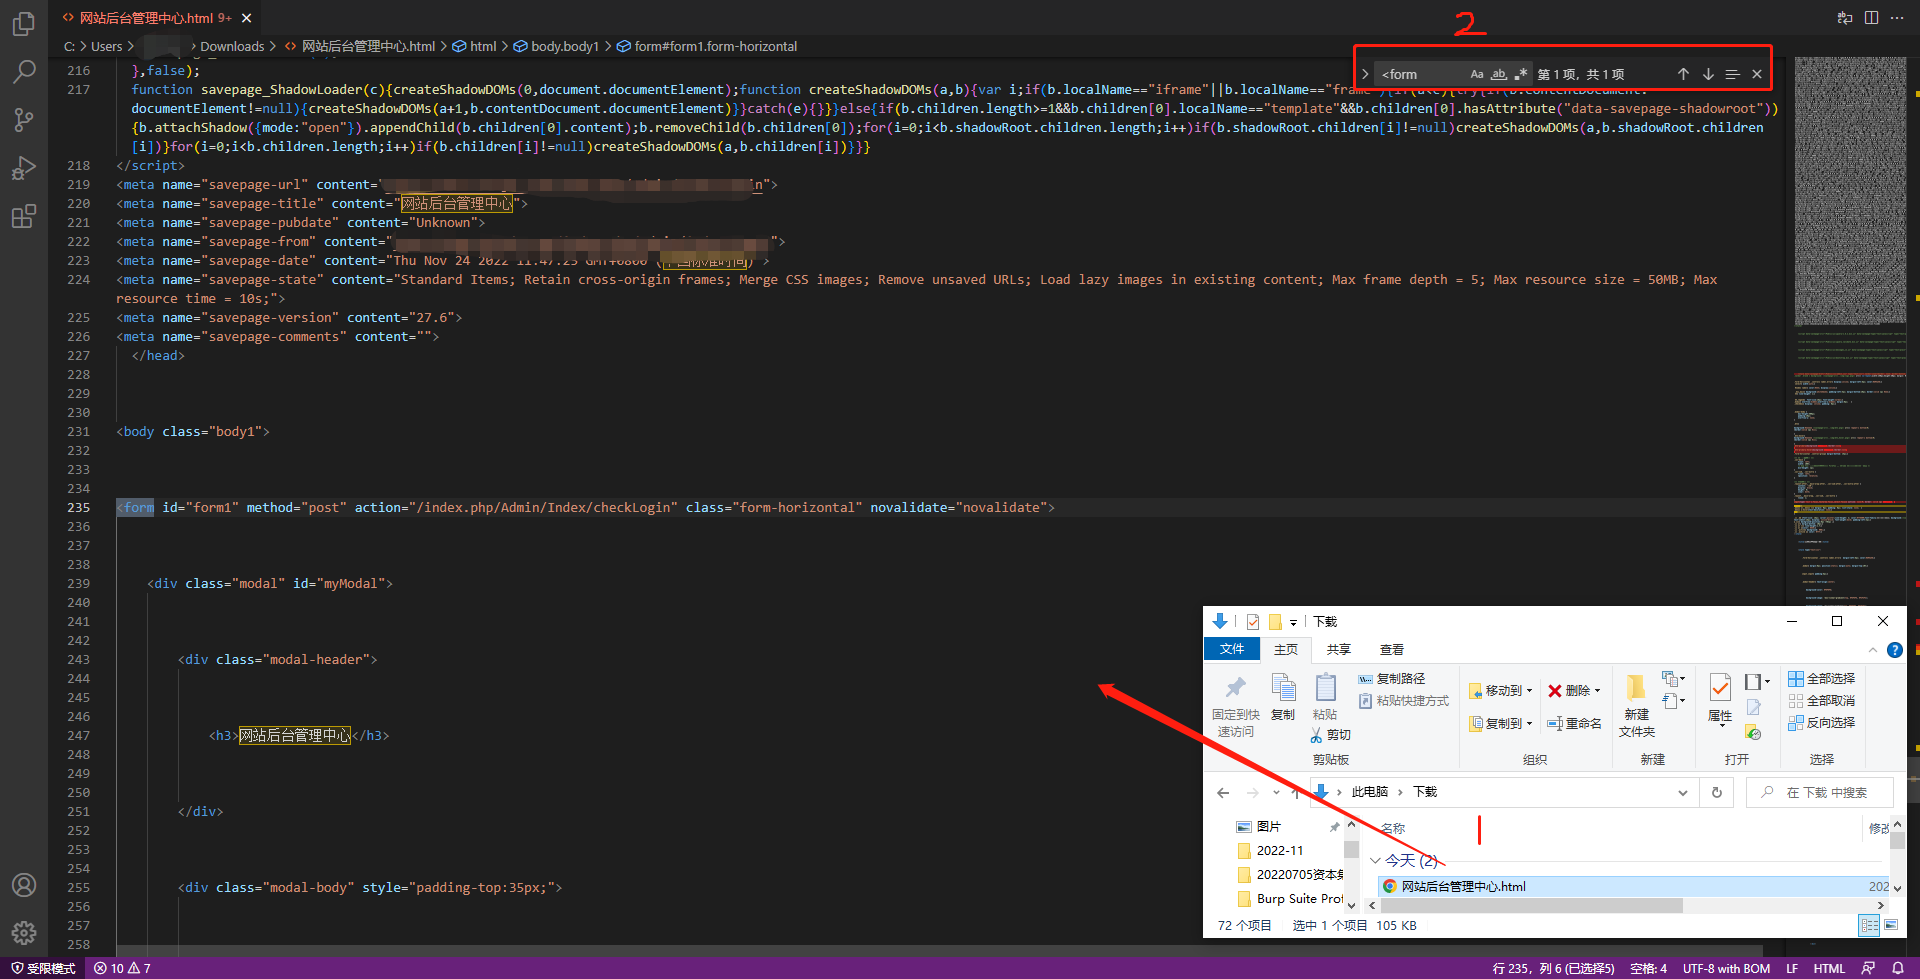This screenshot has height=979, width=1920.
Task: Click 固定到快速访问 pin button
Action: pos(1236,706)
